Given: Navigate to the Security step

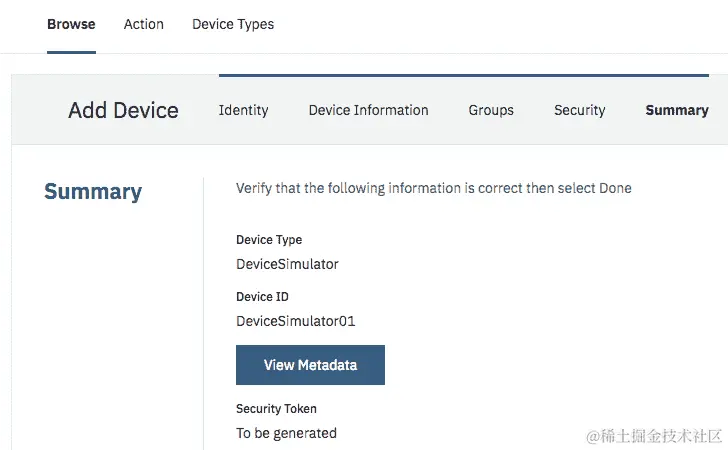Looking at the screenshot, I should (x=580, y=110).
